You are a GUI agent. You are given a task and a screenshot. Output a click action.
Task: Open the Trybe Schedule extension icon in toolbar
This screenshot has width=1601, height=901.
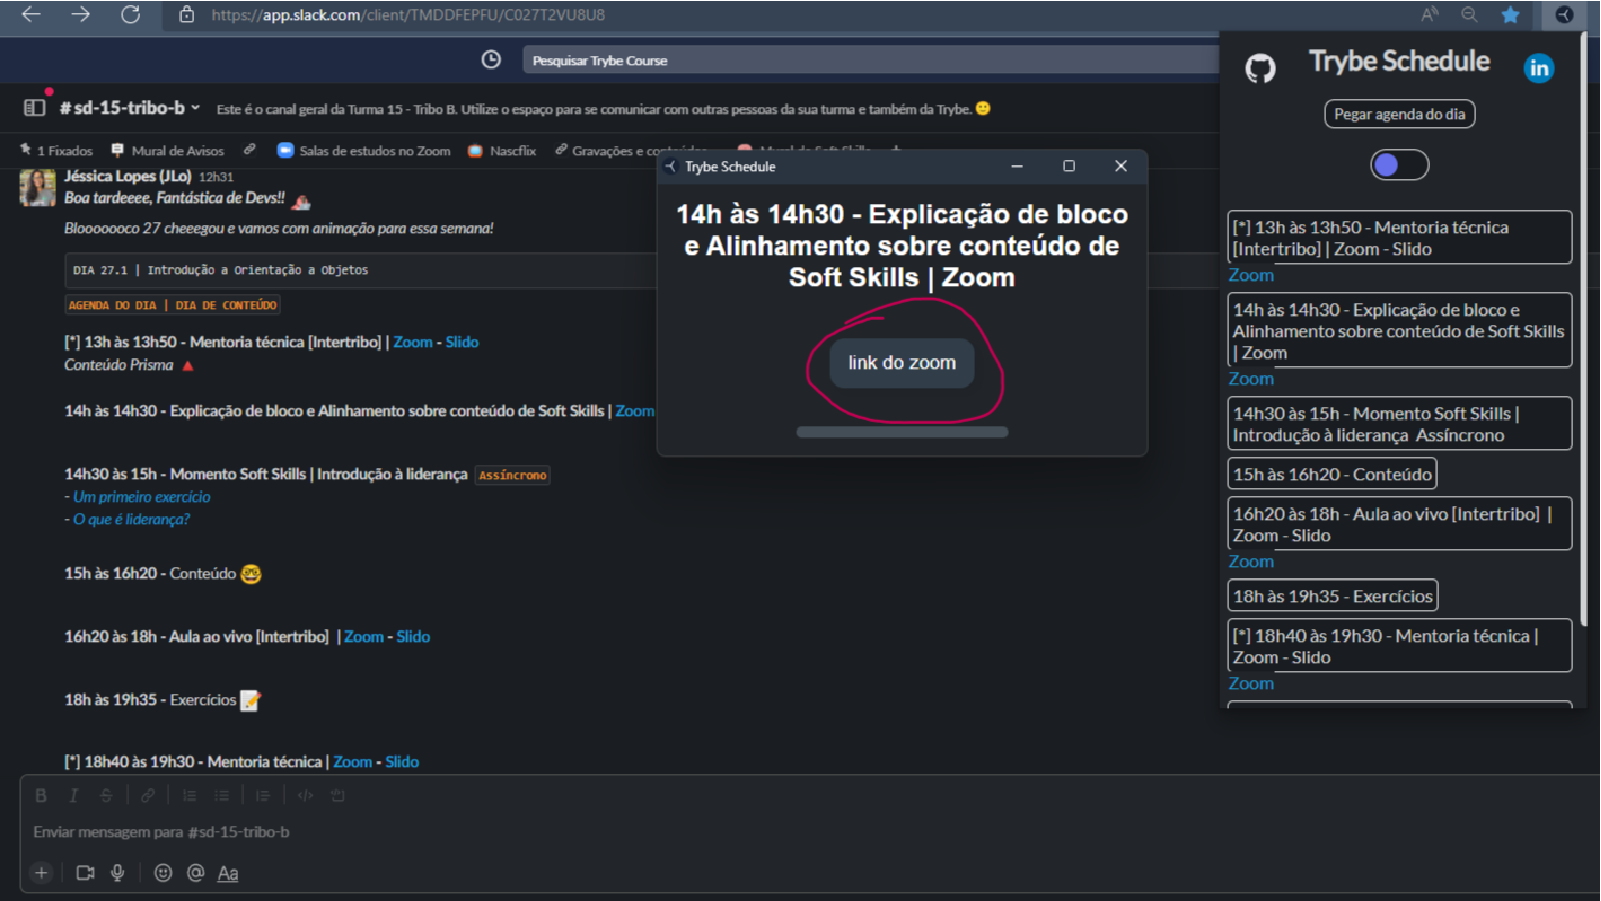click(x=1564, y=14)
